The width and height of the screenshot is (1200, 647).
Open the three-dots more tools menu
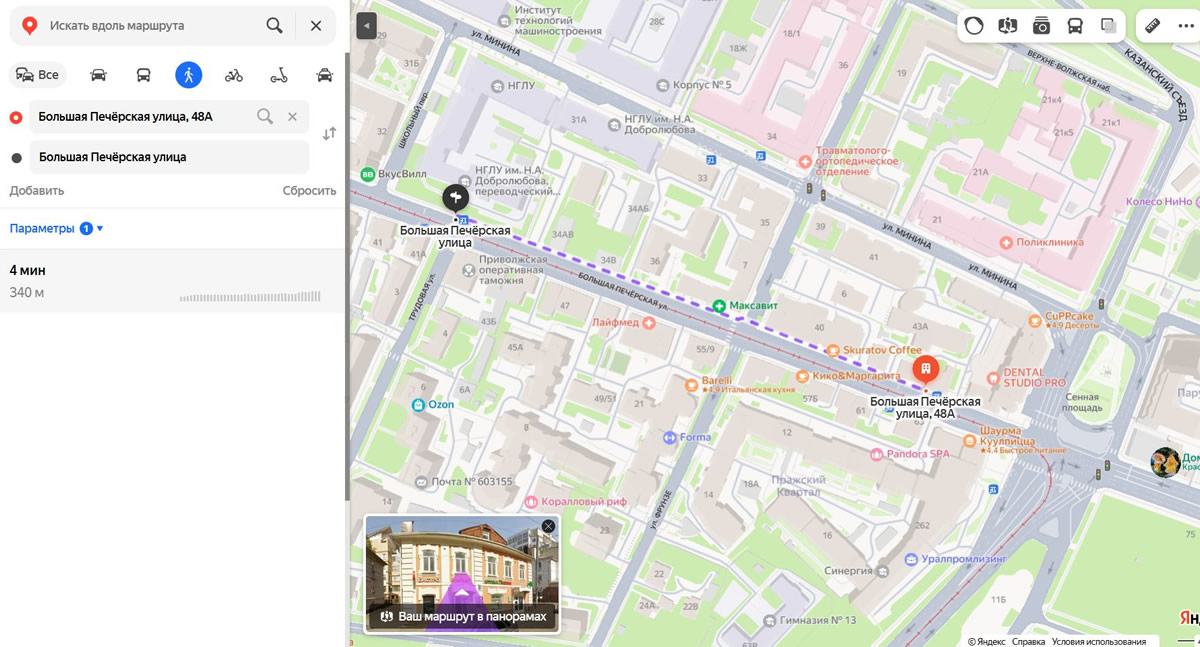pyautogui.click(x=1185, y=26)
